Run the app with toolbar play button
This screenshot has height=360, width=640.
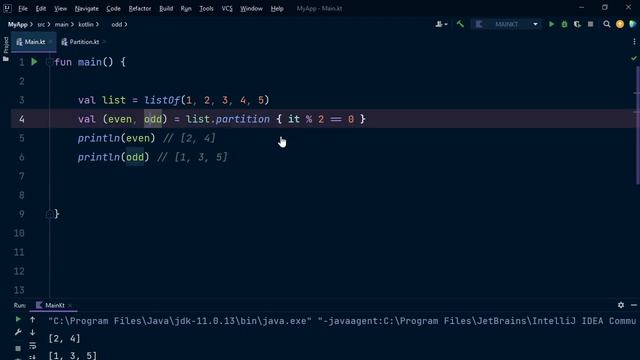tap(551, 24)
